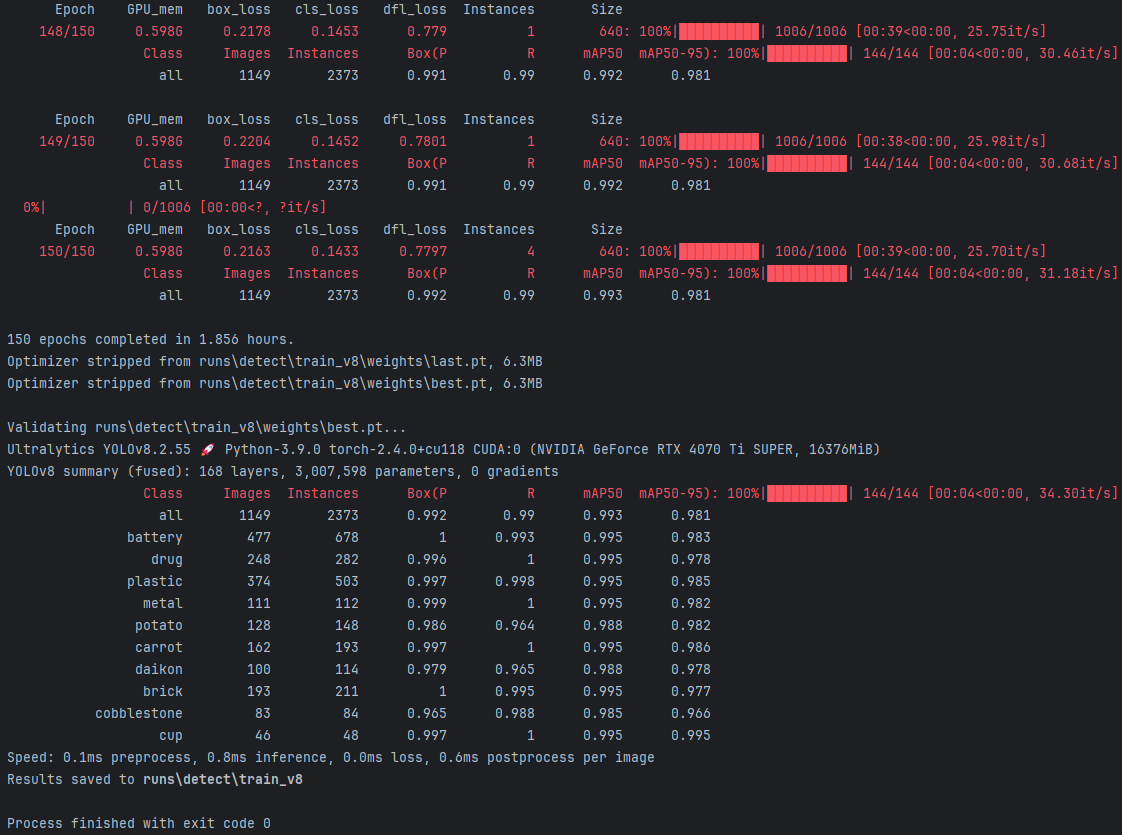
Task: Click the 'carrot' class row label
Action: click(x=159, y=648)
